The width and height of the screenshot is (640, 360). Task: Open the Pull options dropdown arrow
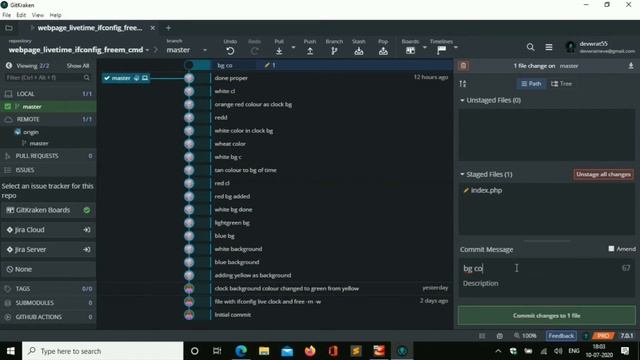293,48
